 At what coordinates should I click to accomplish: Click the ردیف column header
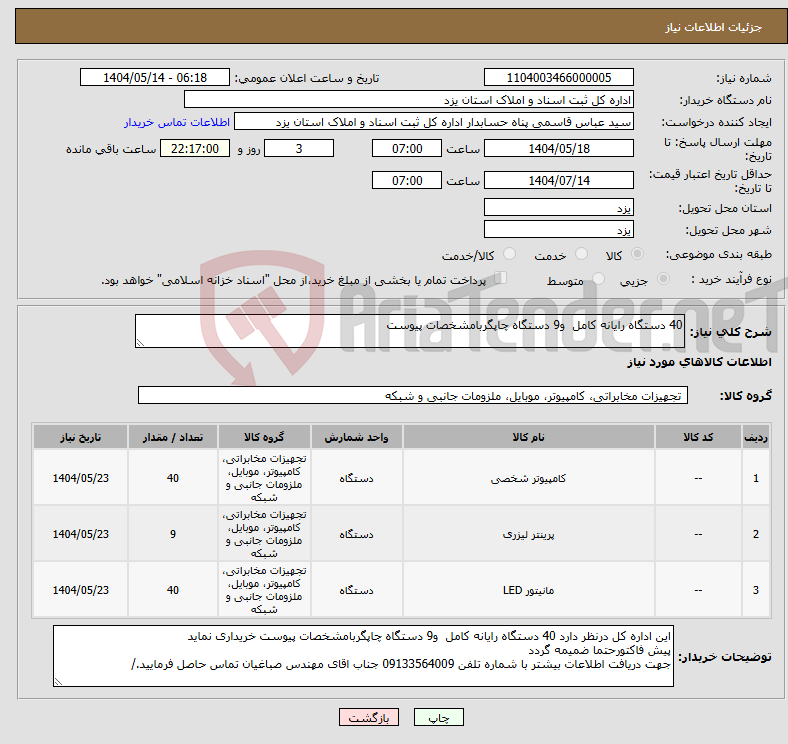[x=755, y=437]
